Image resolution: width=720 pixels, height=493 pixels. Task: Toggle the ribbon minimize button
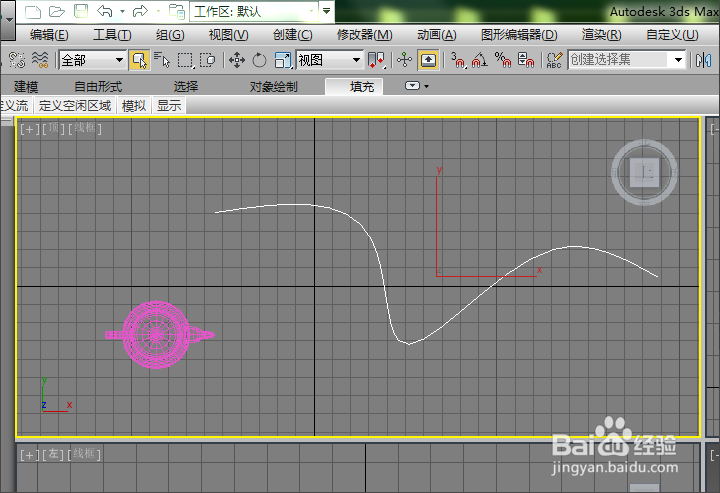tap(412, 86)
